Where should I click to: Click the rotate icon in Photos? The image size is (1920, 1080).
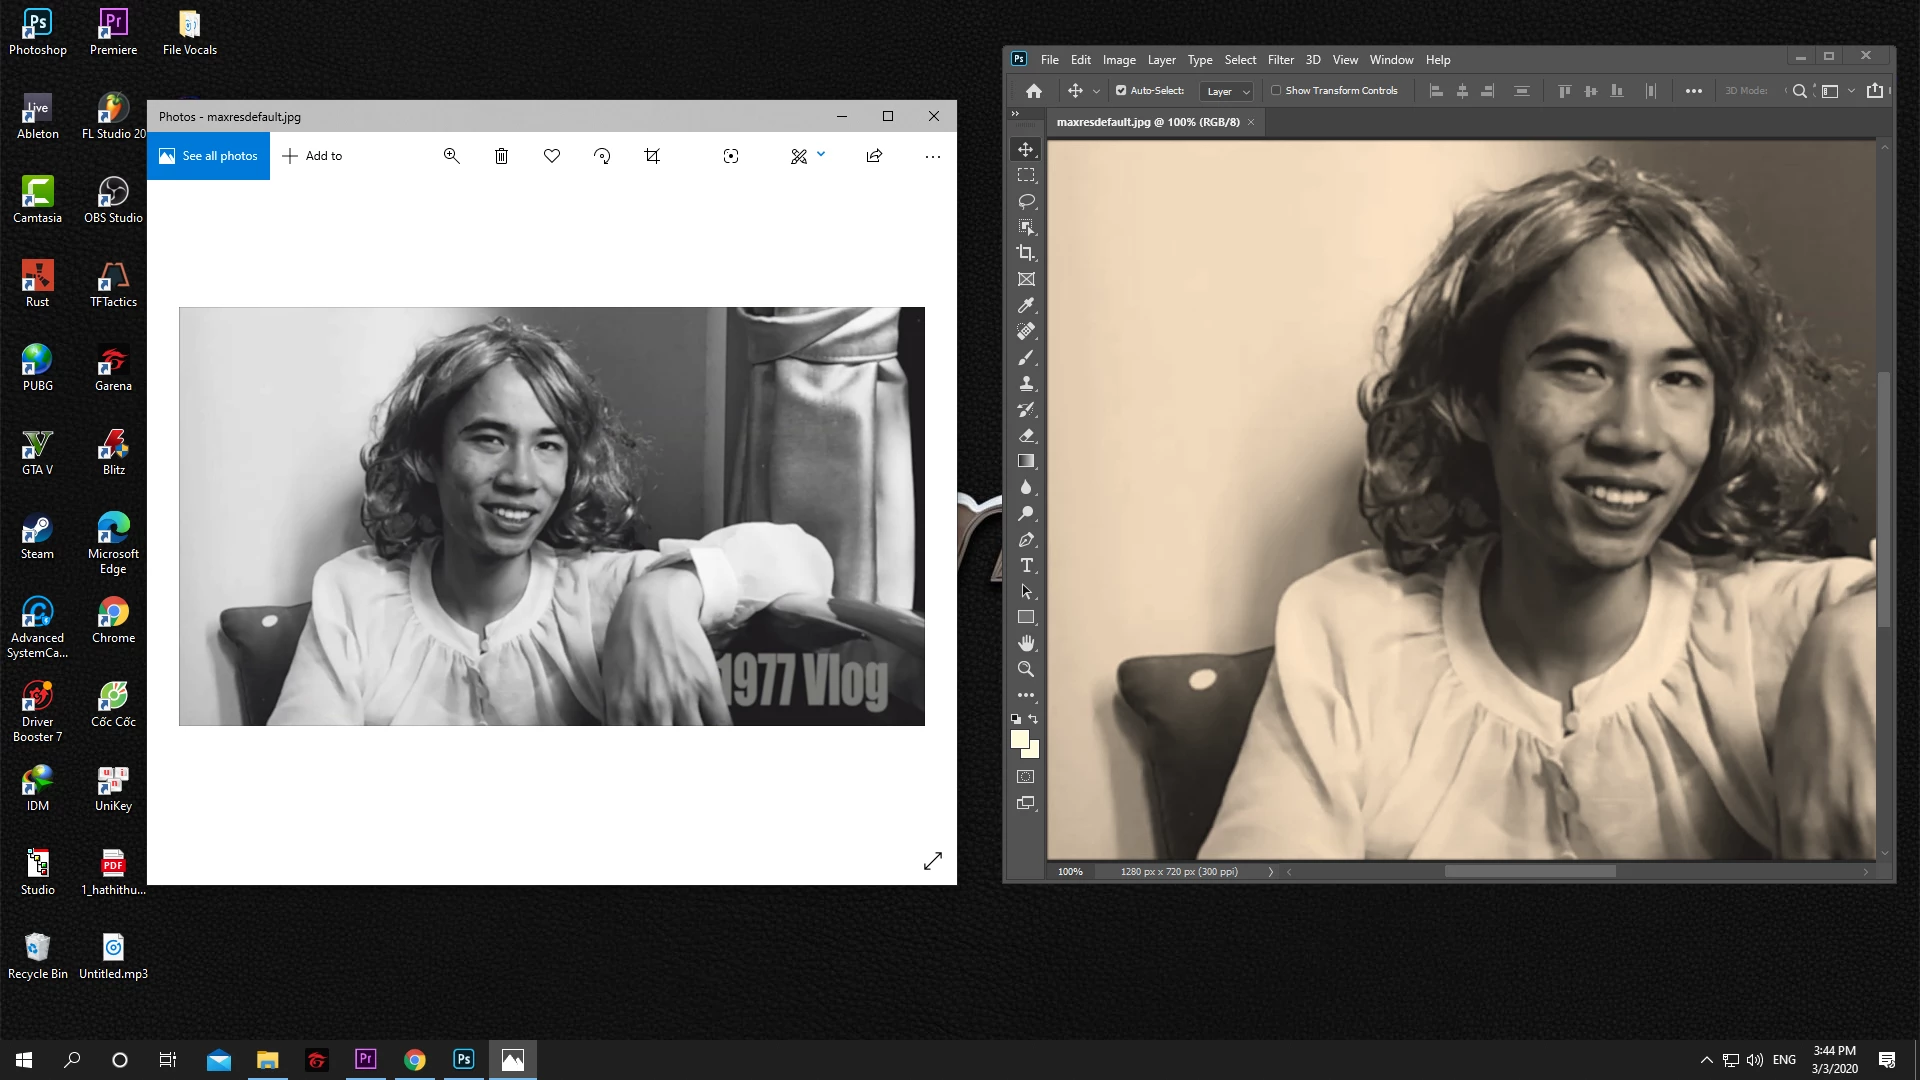[602, 156]
